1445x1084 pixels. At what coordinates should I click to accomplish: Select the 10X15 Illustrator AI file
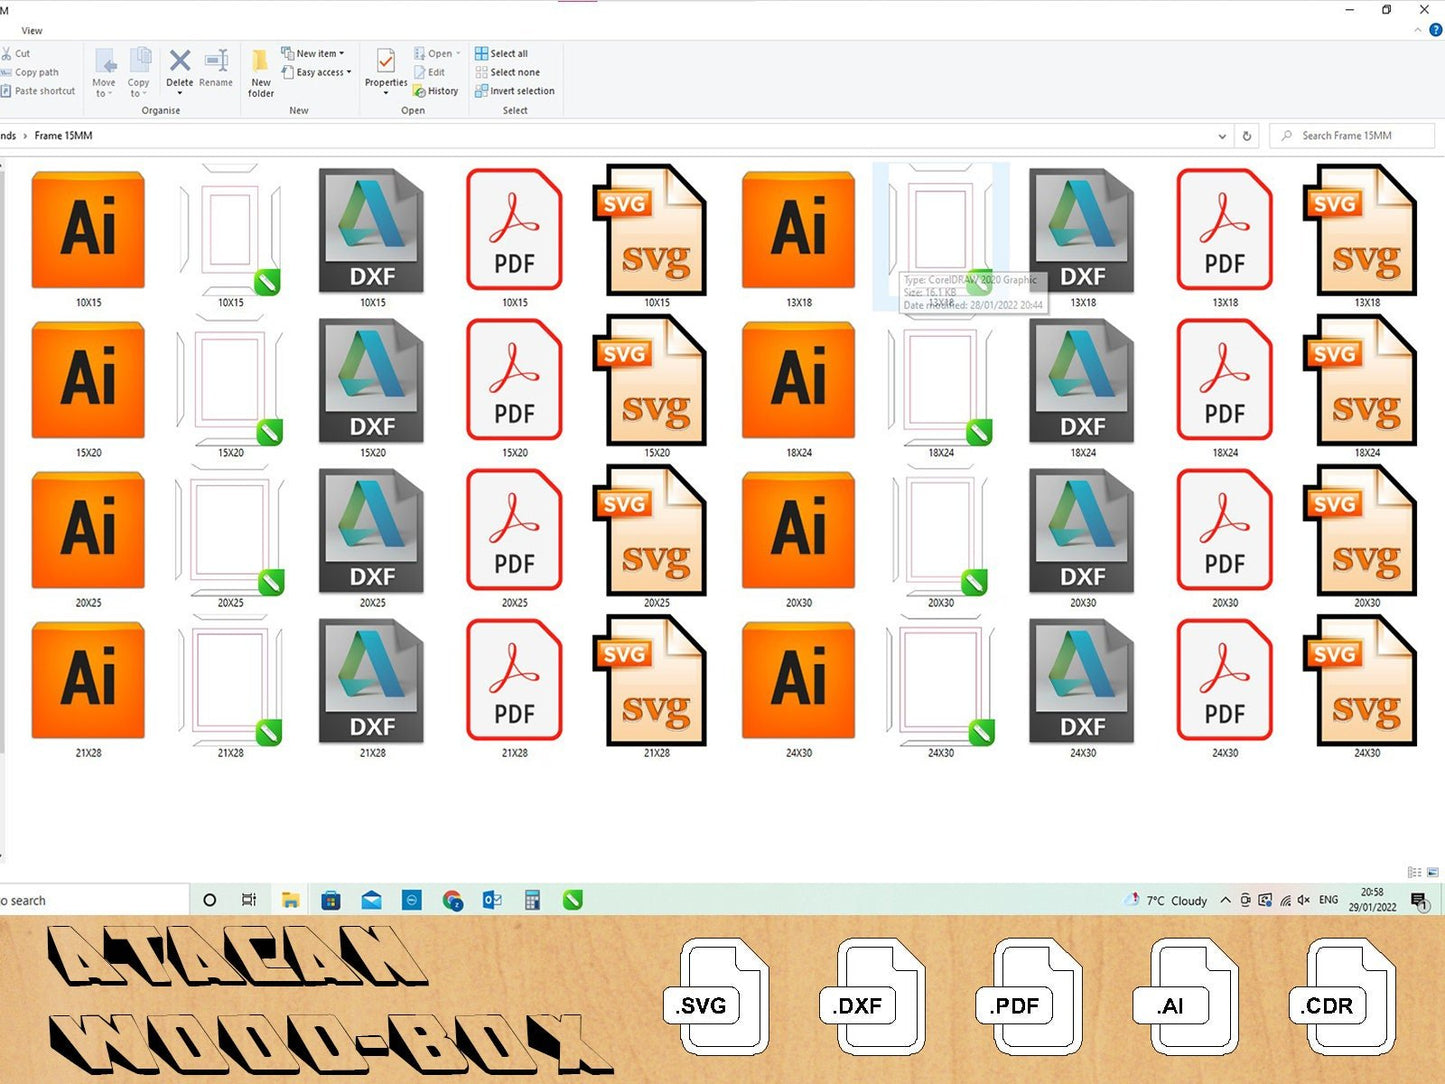click(88, 231)
